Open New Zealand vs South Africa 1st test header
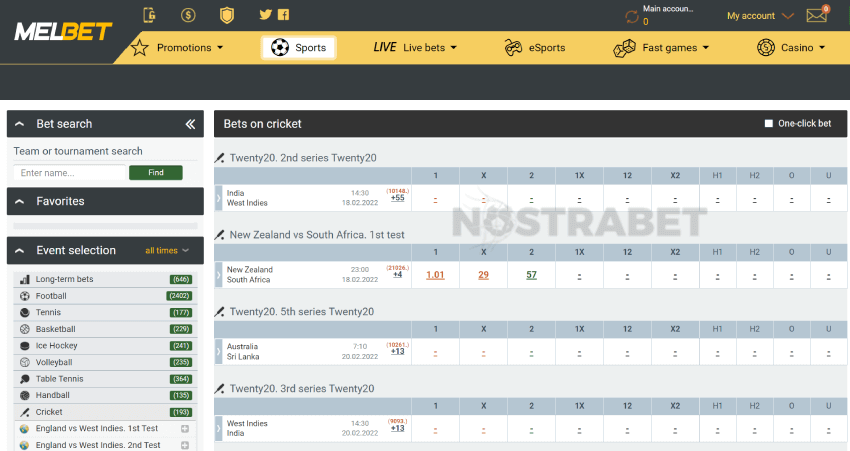 point(317,235)
